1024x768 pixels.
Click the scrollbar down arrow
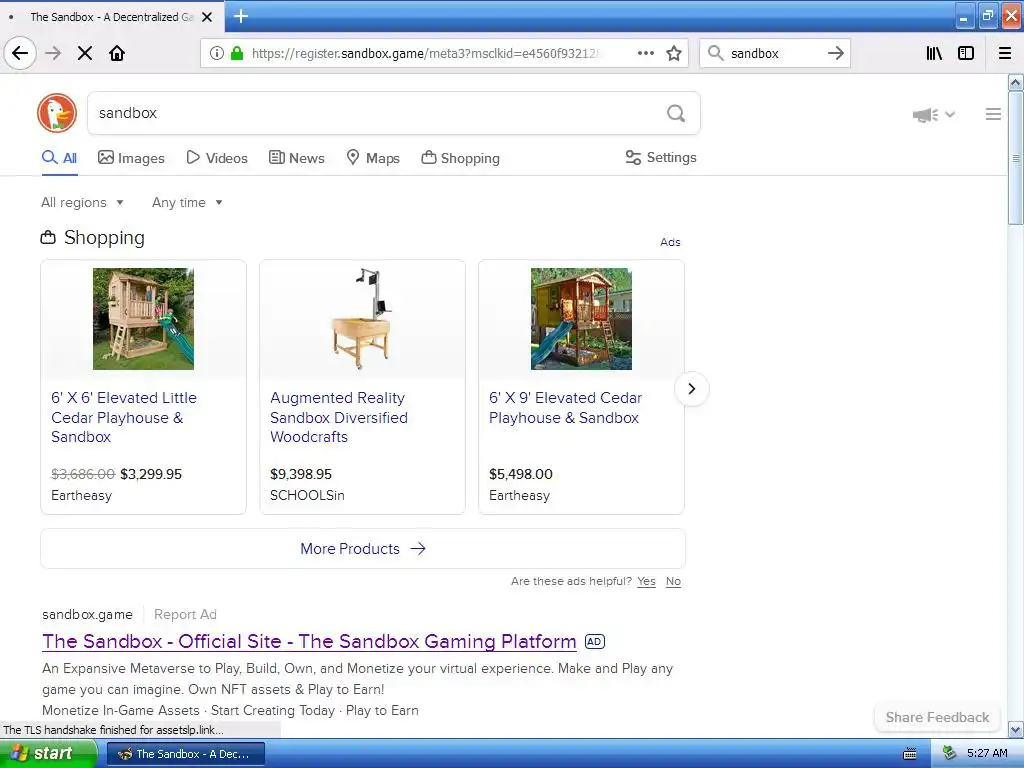pyautogui.click(x=1016, y=729)
